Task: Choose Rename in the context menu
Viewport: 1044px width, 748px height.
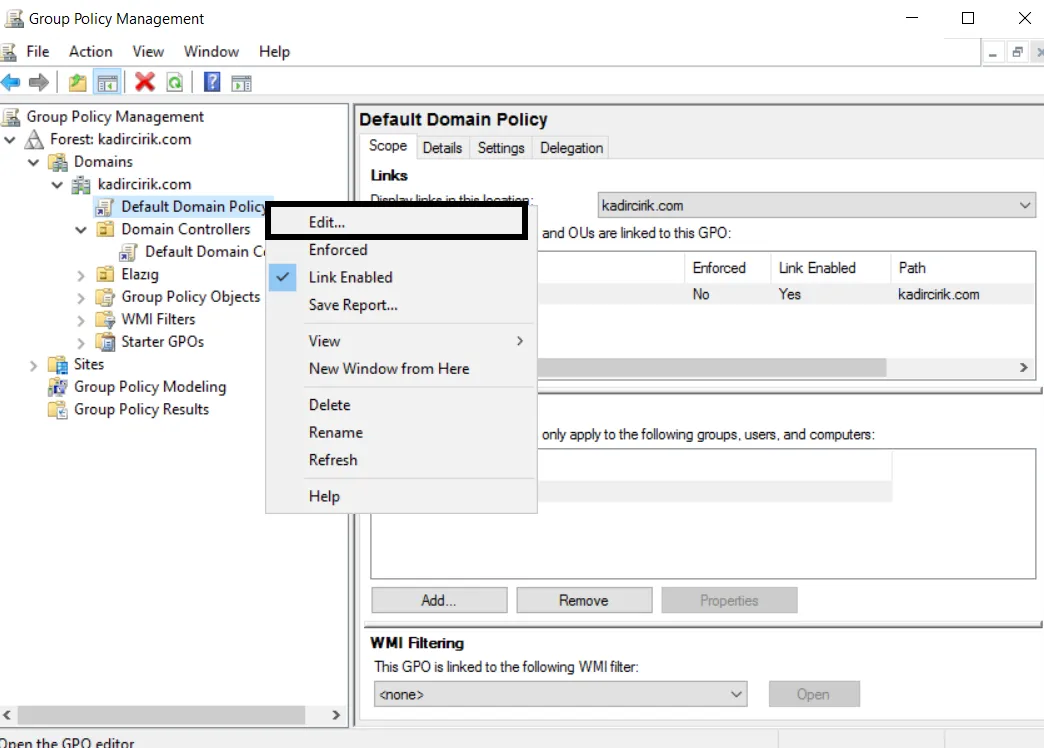Action: [401, 432]
